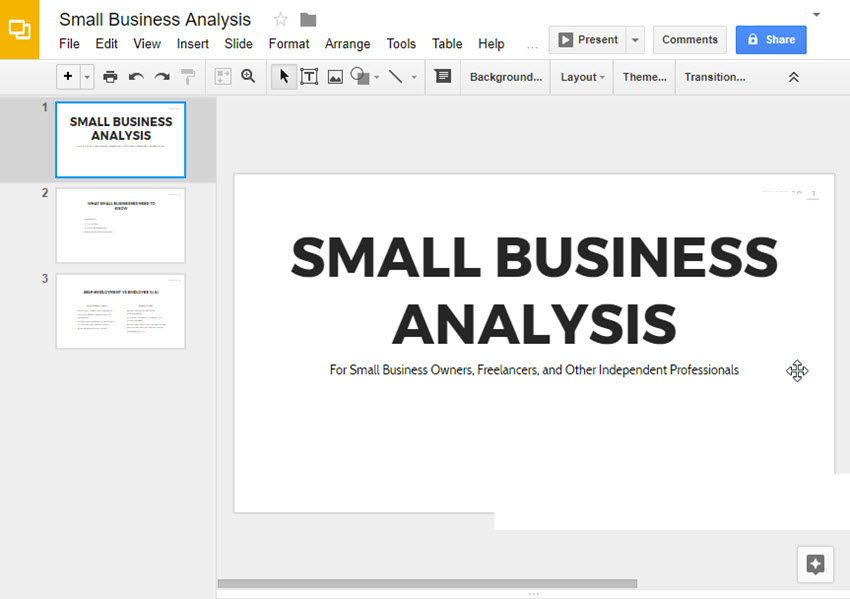Click the Share button
850x599 pixels.
click(770, 39)
